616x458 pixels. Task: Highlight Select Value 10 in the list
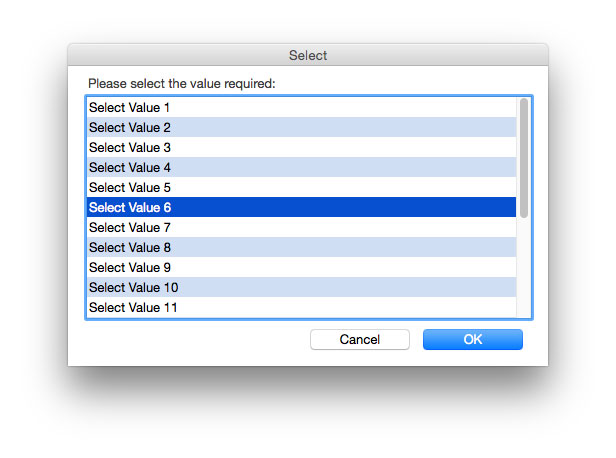[x=301, y=287]
